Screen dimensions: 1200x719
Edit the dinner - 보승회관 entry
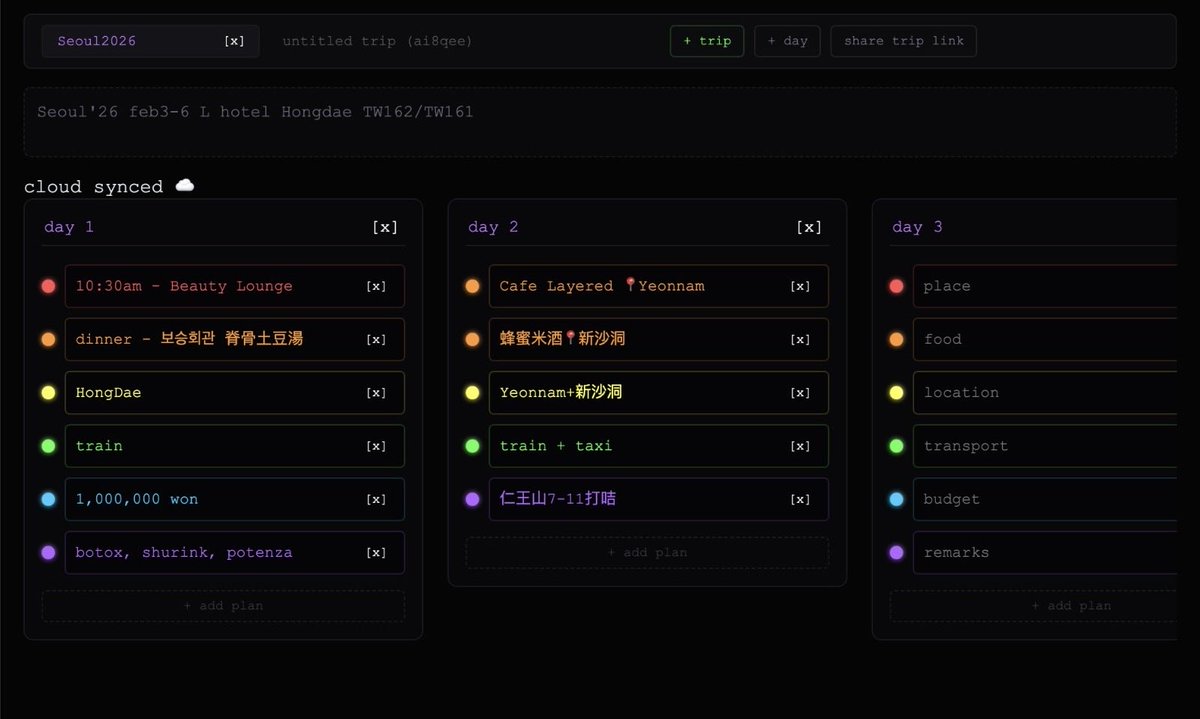click(x=235, y=339)
